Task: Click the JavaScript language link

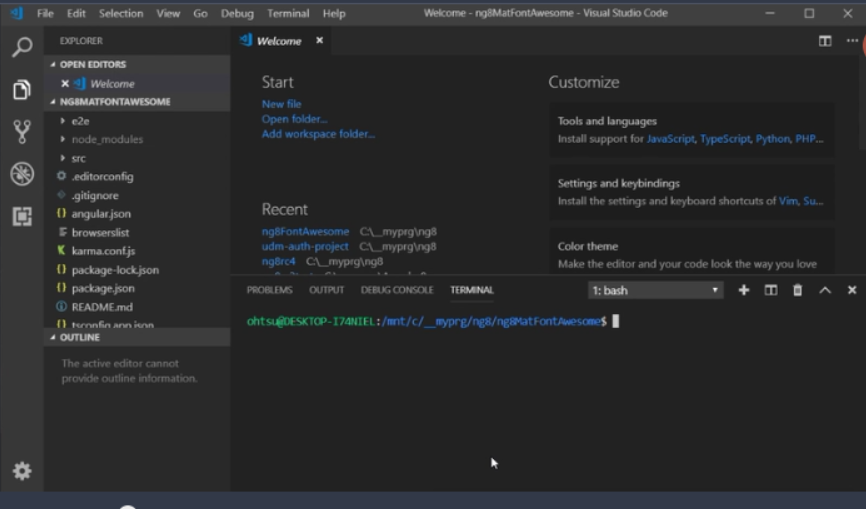Action: coord(670,139)
